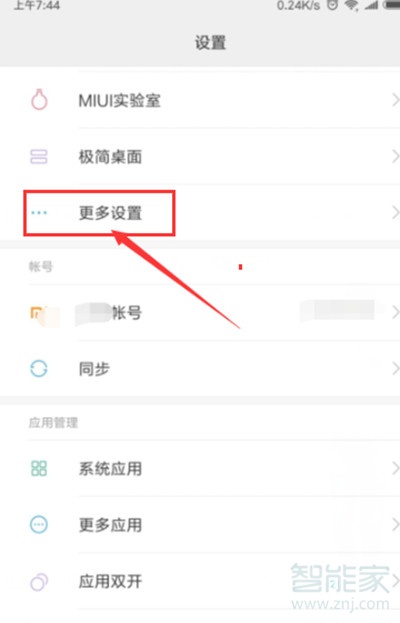Tap the three-dot 更多设置 icon
Viewport: 400px width, 623px height.
[x=39, y=213]
